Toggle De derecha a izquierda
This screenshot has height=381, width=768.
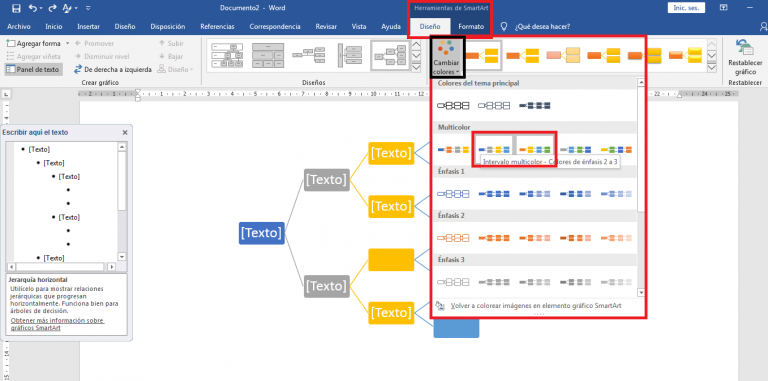pos(113,70)
